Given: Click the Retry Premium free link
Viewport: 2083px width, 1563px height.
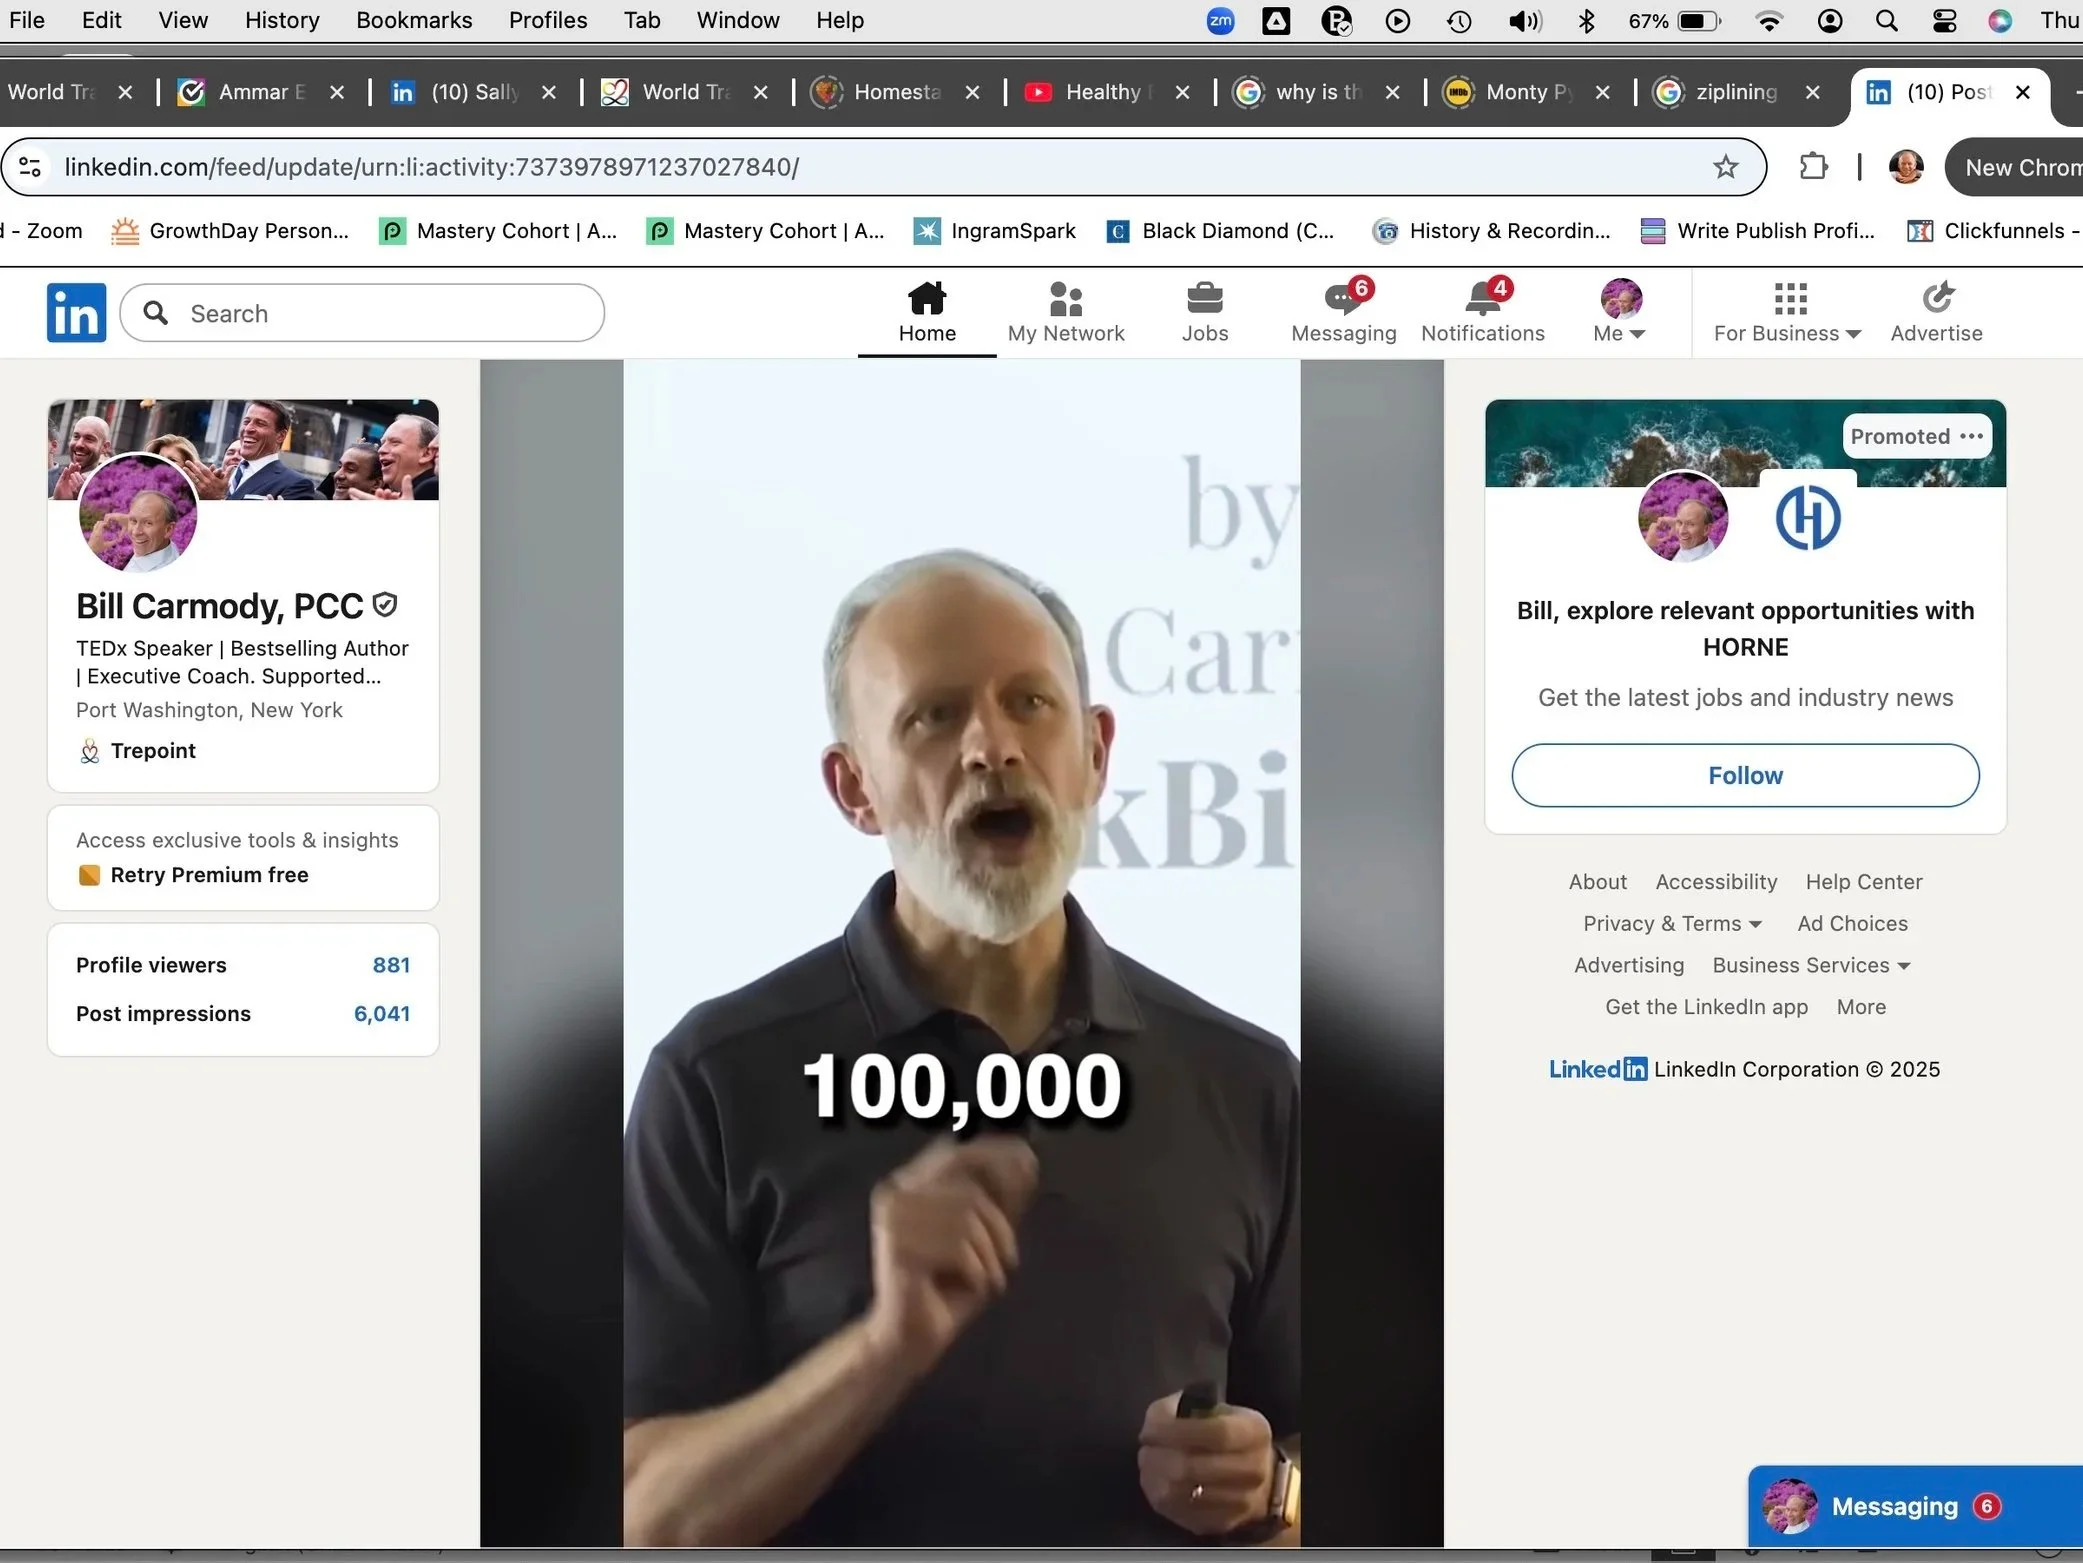Looking at the screenshot, I should pos(209,875).
